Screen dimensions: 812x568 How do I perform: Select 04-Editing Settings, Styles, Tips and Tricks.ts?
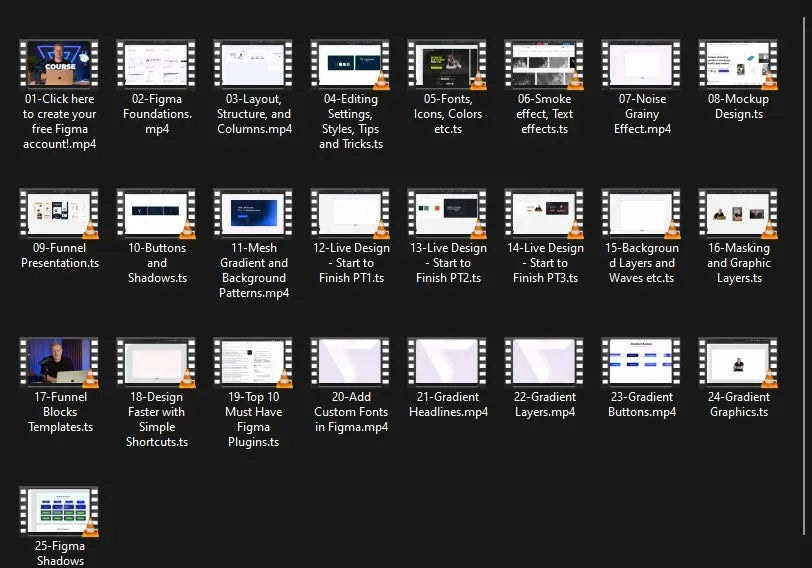pyautogui.click(x=350, y=65)
